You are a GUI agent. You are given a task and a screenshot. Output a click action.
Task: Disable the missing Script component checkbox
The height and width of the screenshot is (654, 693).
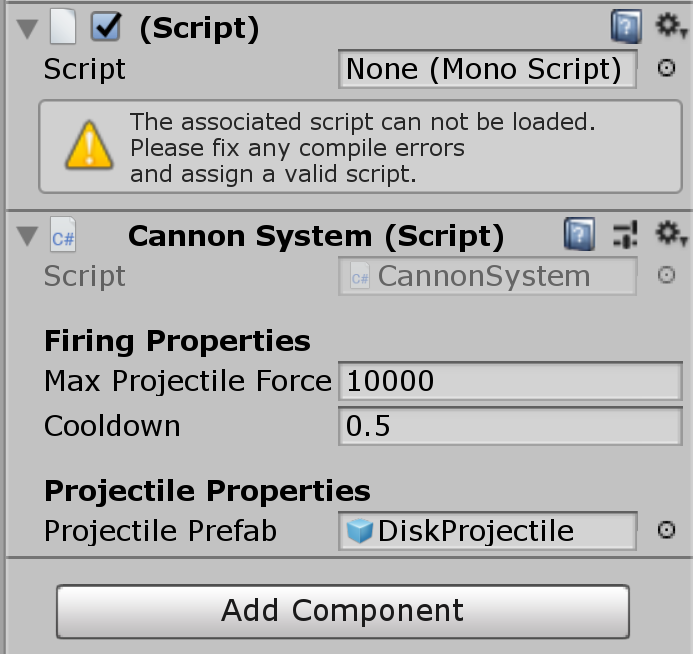click(105, 28)
